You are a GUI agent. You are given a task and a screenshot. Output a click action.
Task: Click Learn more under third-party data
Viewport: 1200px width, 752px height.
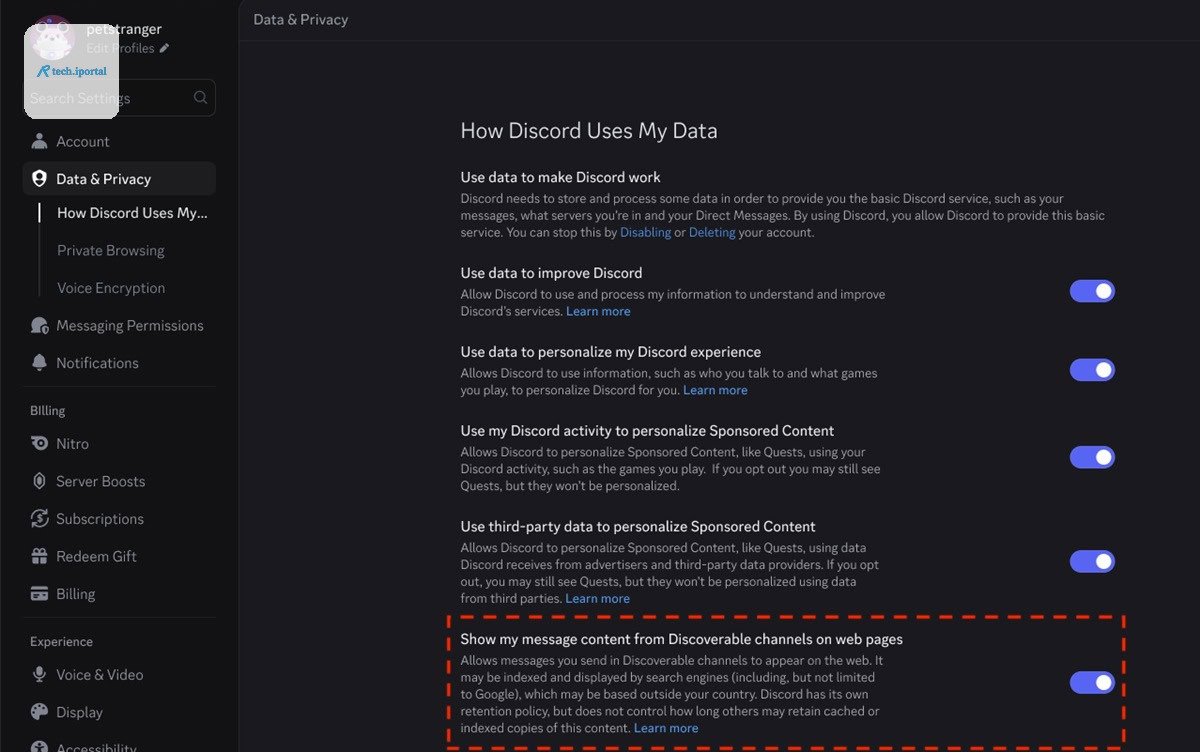[x=597, y=598]
